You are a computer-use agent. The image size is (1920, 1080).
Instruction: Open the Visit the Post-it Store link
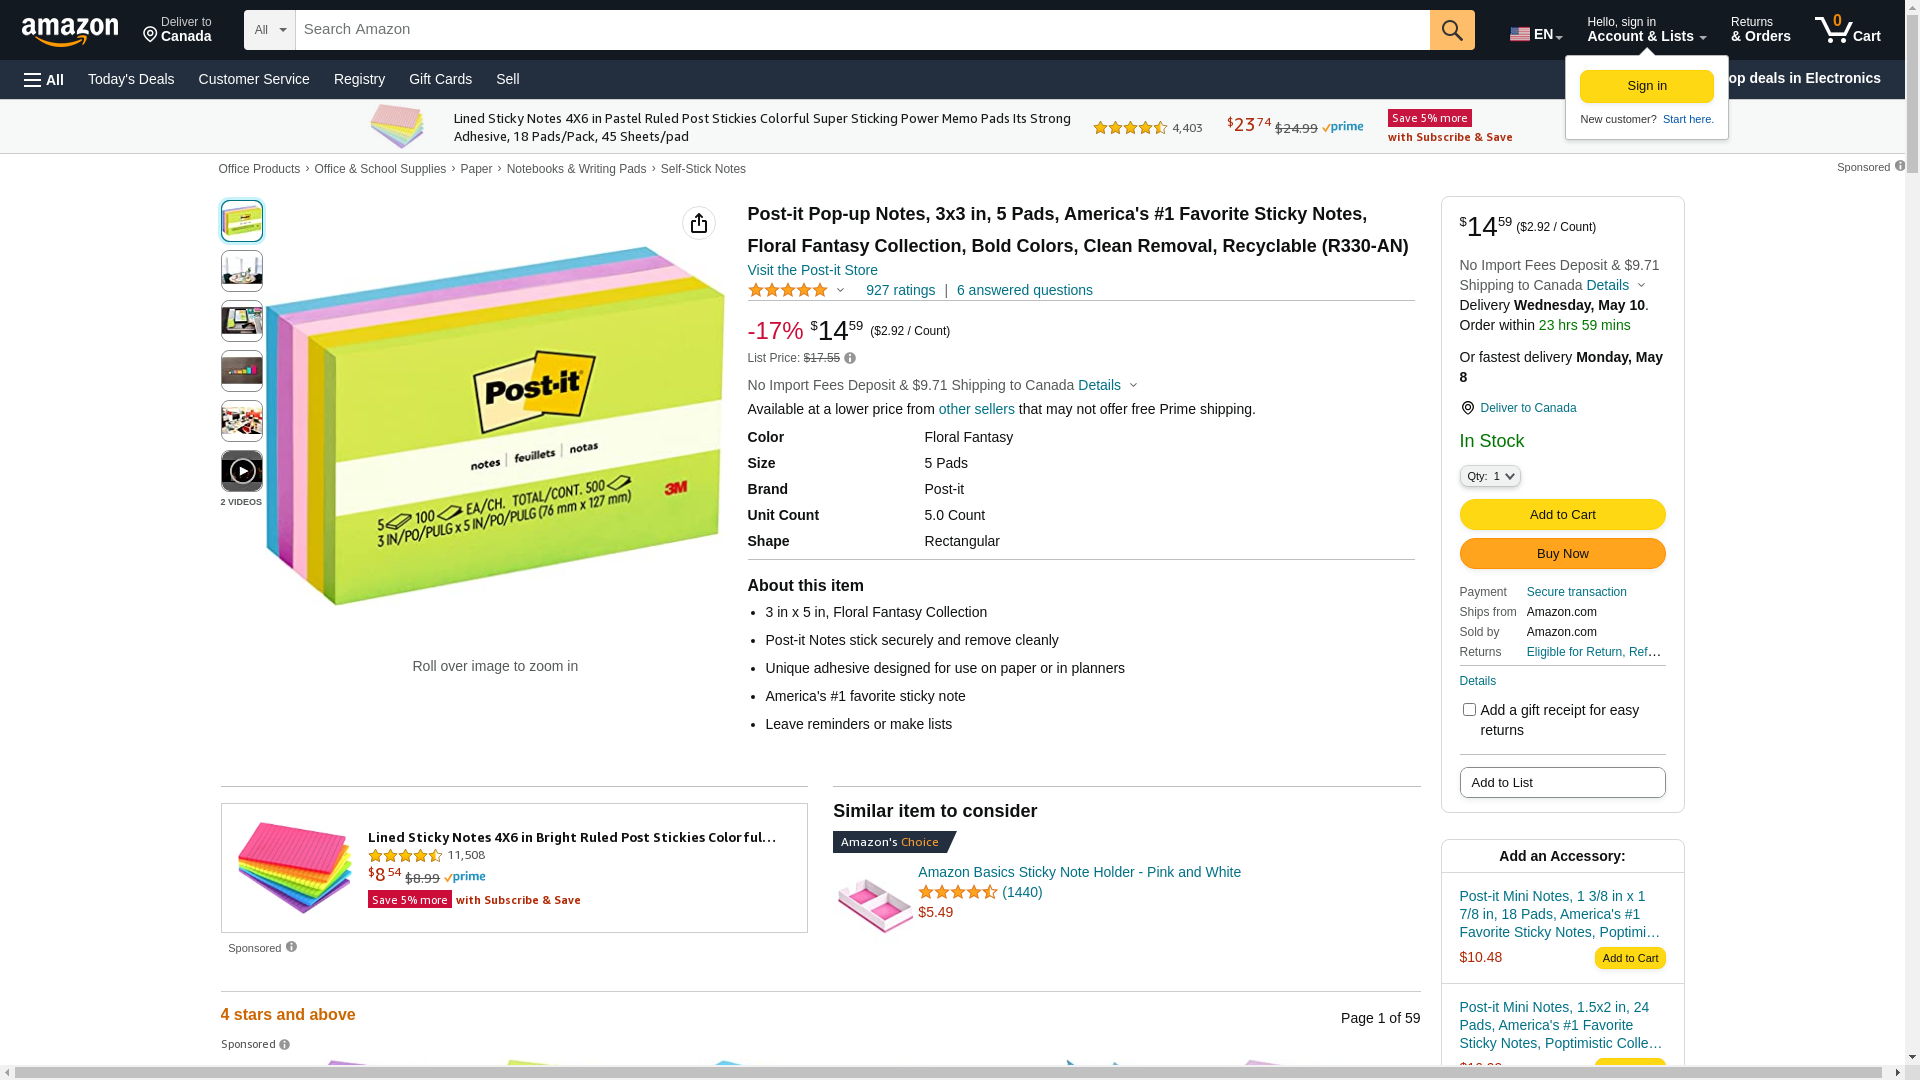812,270
